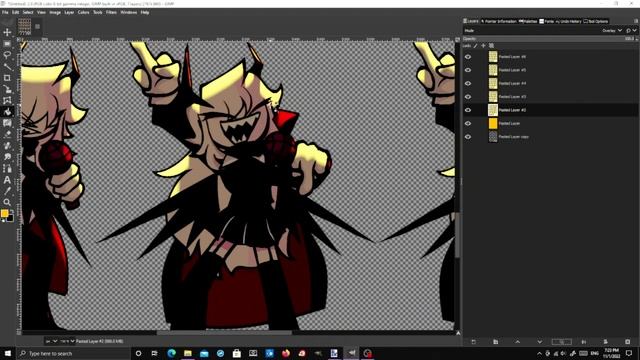640x360 pixels.
Task: Open the Filters menu
Action: tap(111, 13)
